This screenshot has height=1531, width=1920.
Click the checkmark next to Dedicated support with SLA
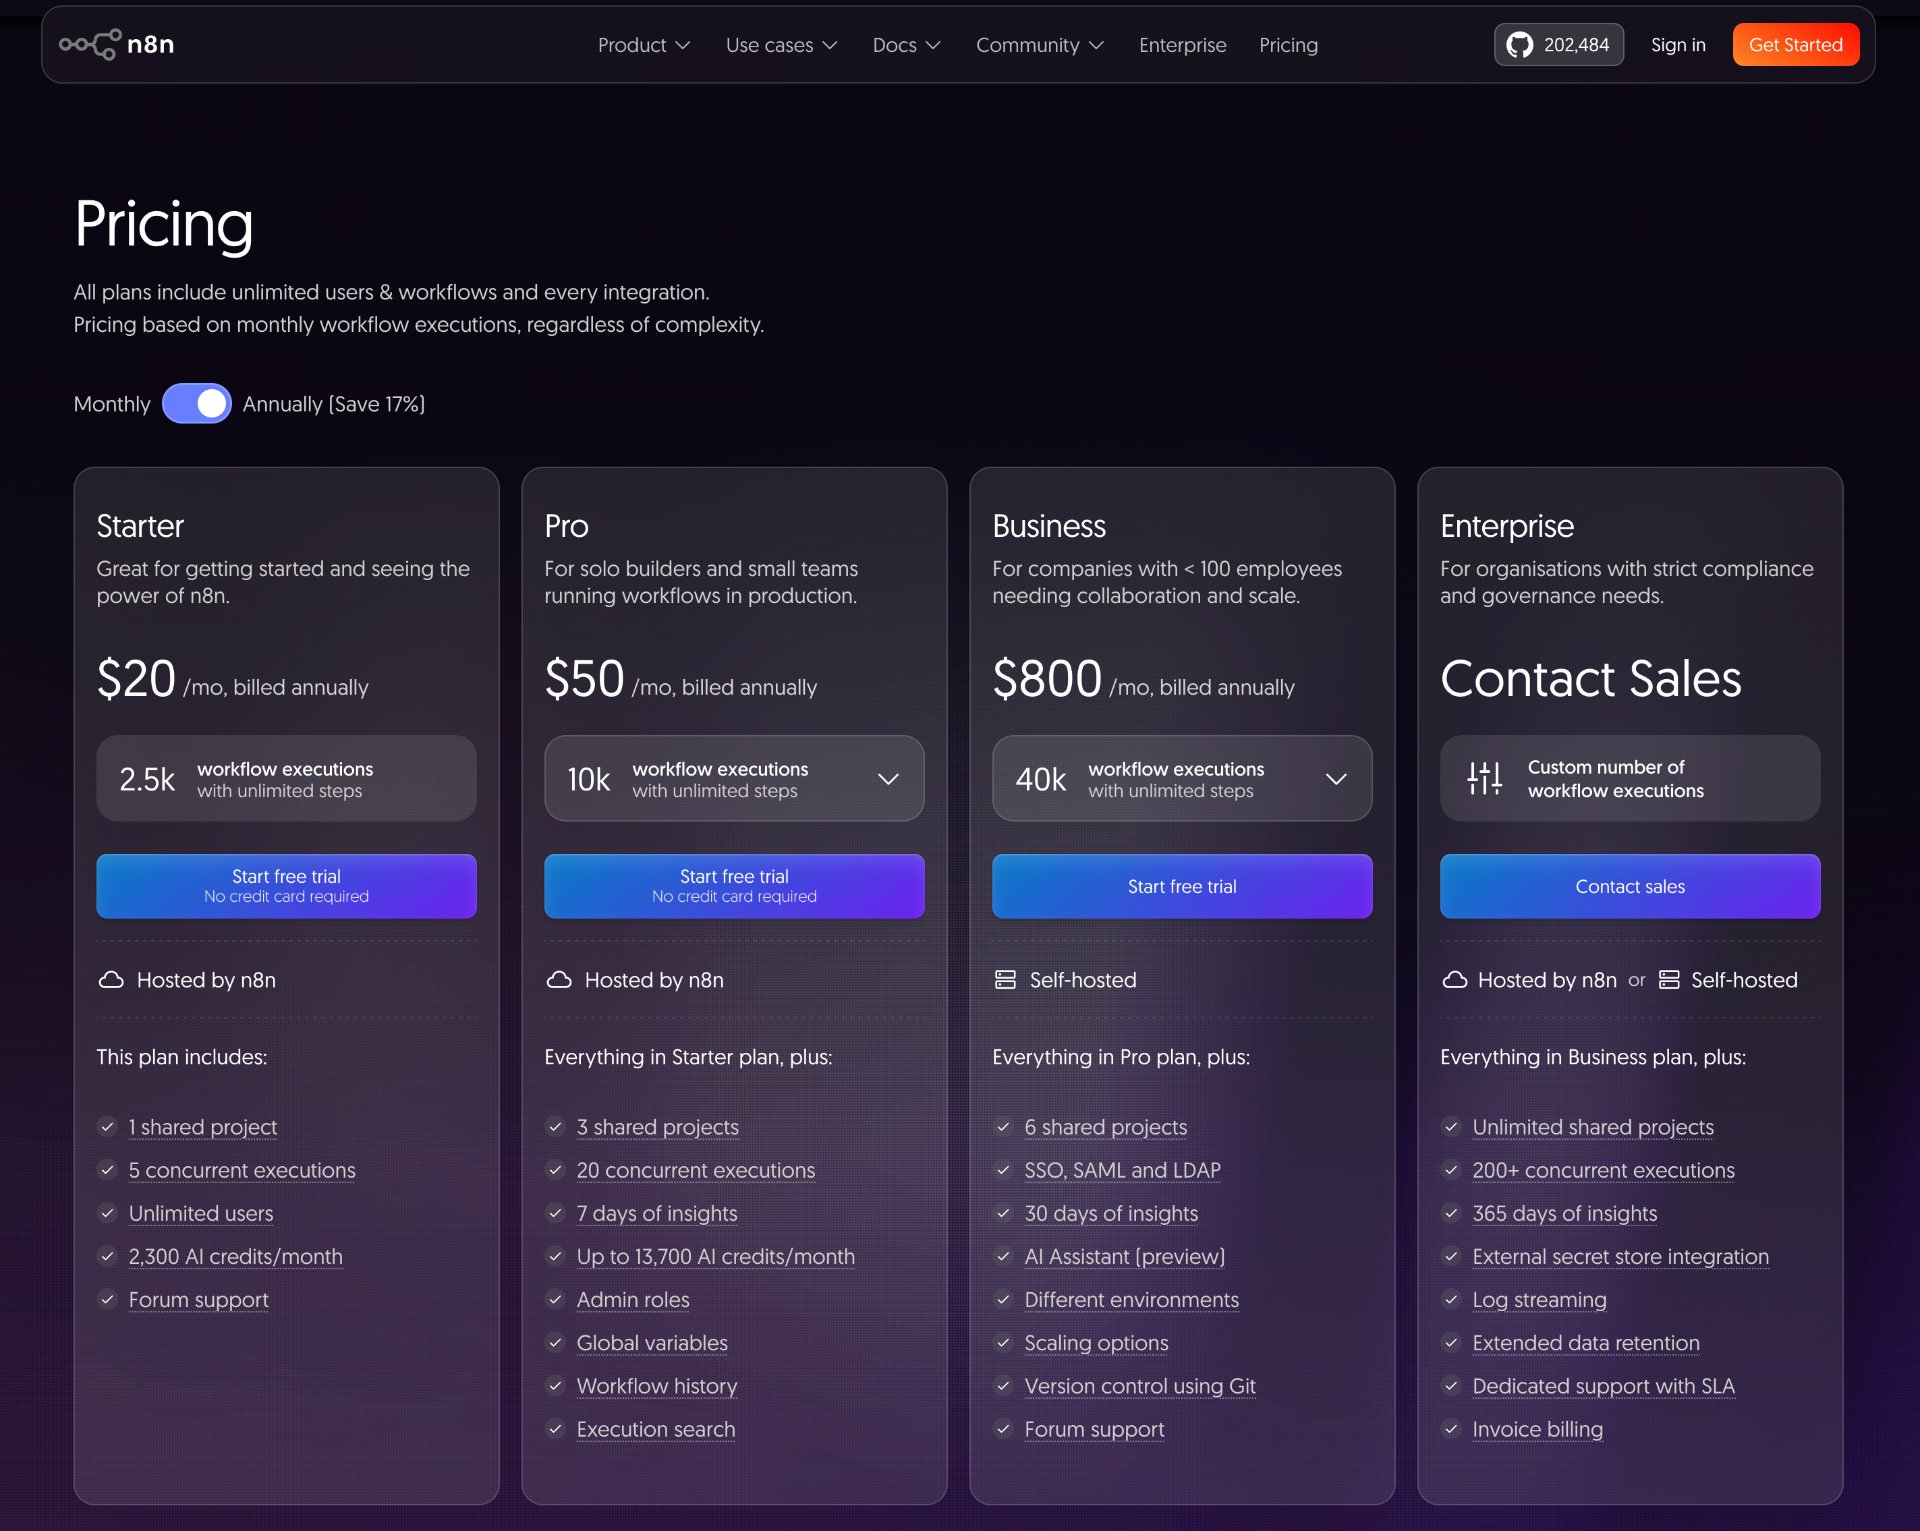pyautogui.click(x=1451, y=1386)
